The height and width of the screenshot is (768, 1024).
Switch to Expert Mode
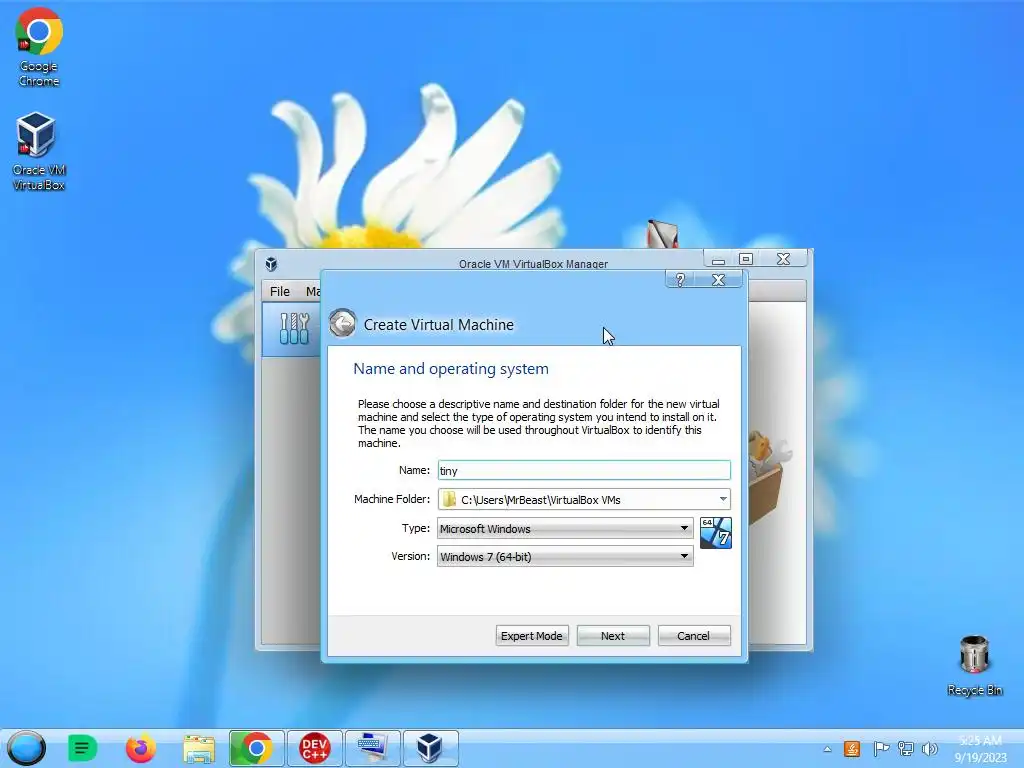point(532,635)
